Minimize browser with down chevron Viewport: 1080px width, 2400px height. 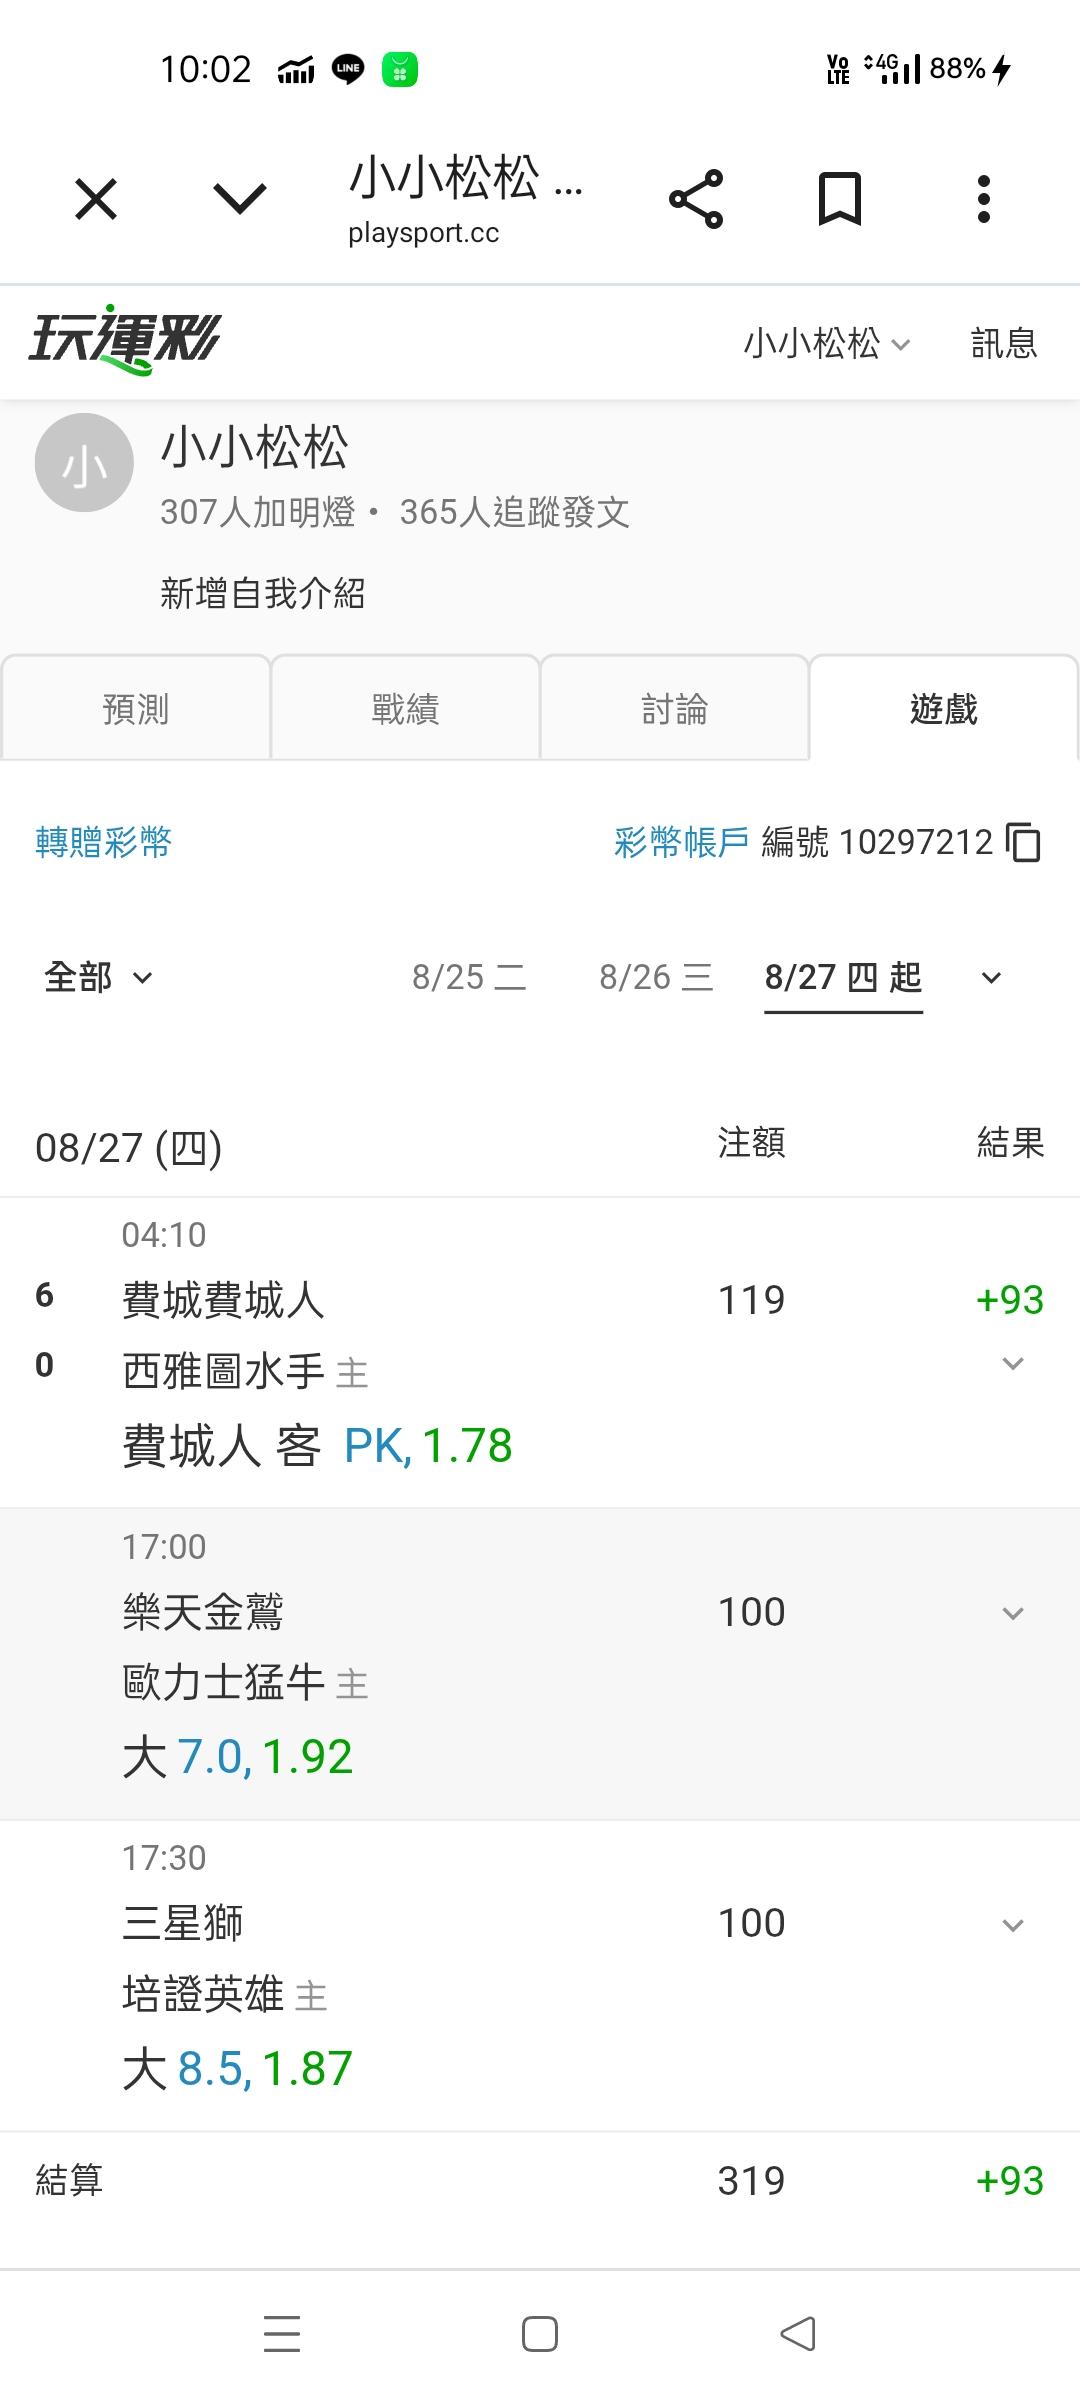coord(240,199)
